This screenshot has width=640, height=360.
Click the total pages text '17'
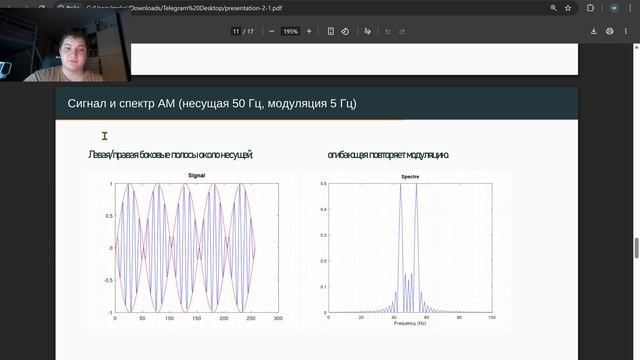pos(250,31)
